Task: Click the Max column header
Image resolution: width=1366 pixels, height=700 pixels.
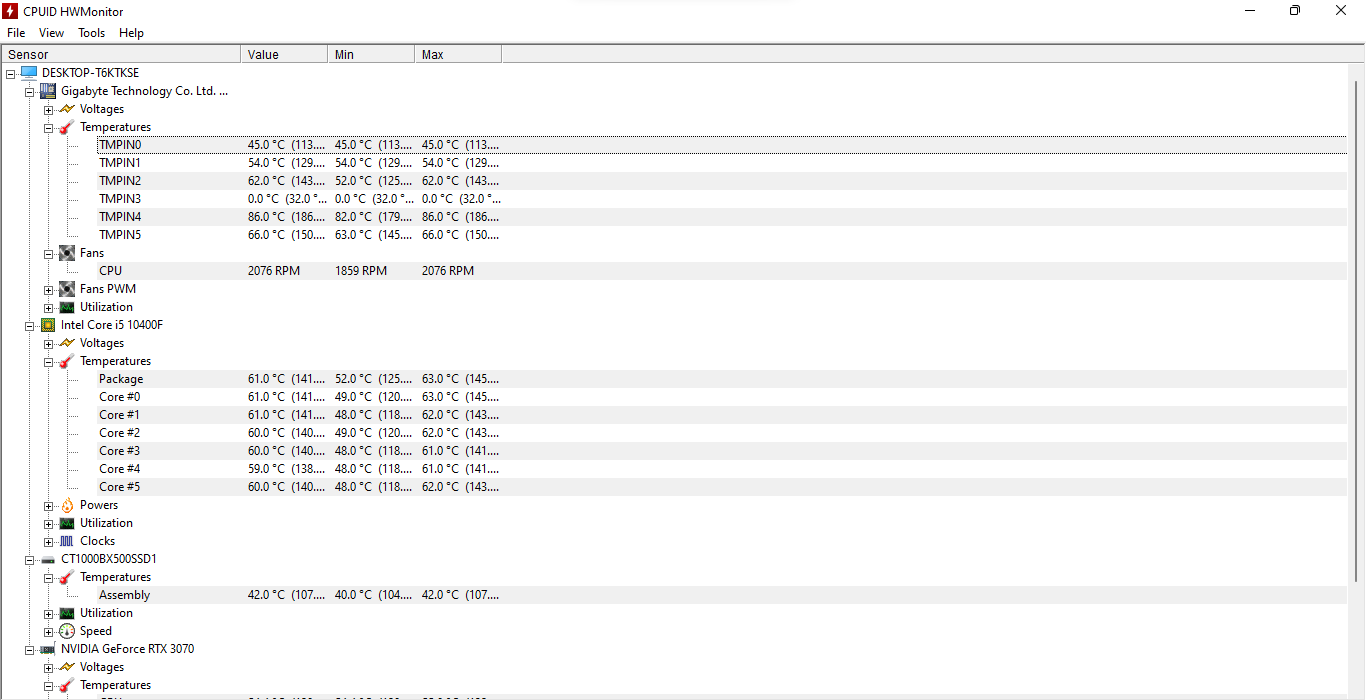Action: tap(458, 54)
